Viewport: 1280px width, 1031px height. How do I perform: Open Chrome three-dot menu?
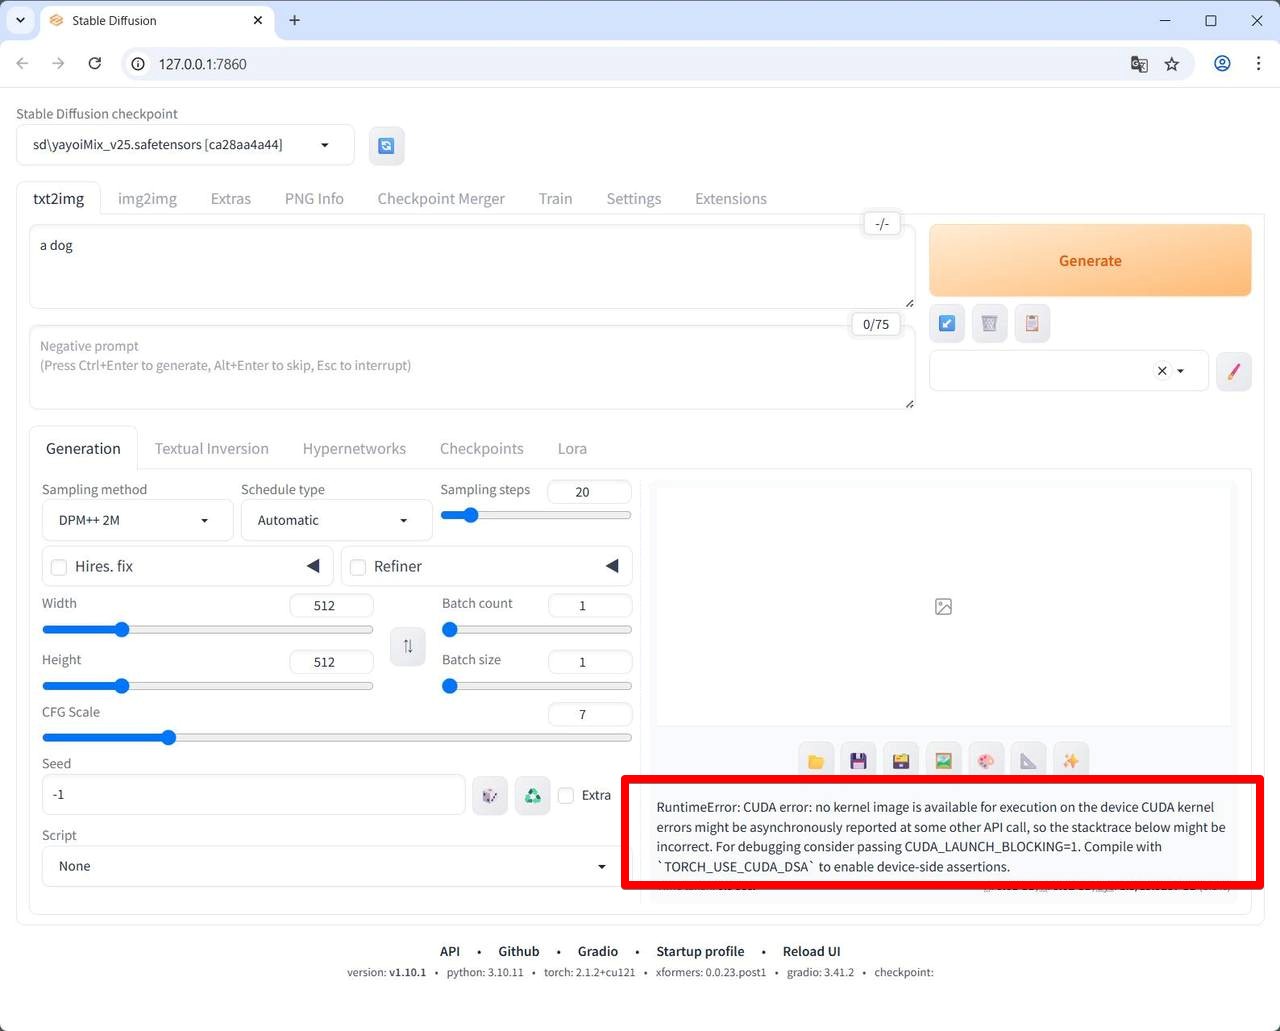point(1258,63)
